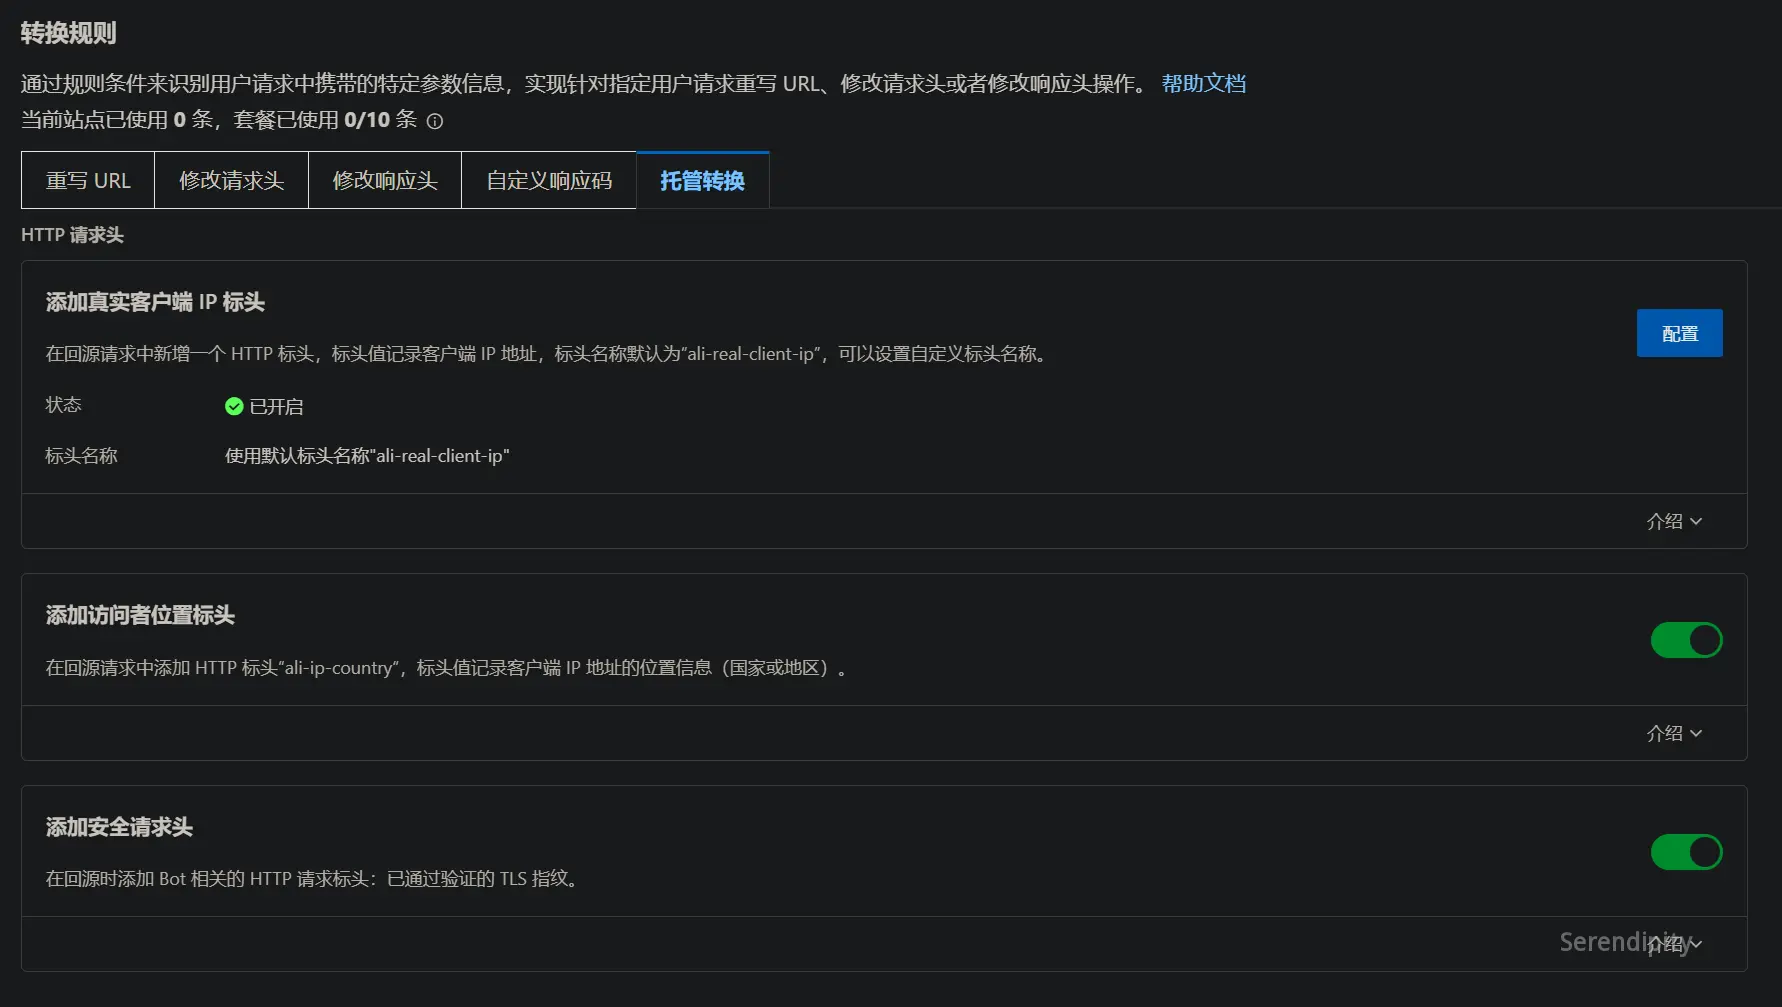Click 添加真实客户端 IP 标头 heading
Image resolution: width=1782 pixels, height=1007 pixels.
click(x=155, y=302)
